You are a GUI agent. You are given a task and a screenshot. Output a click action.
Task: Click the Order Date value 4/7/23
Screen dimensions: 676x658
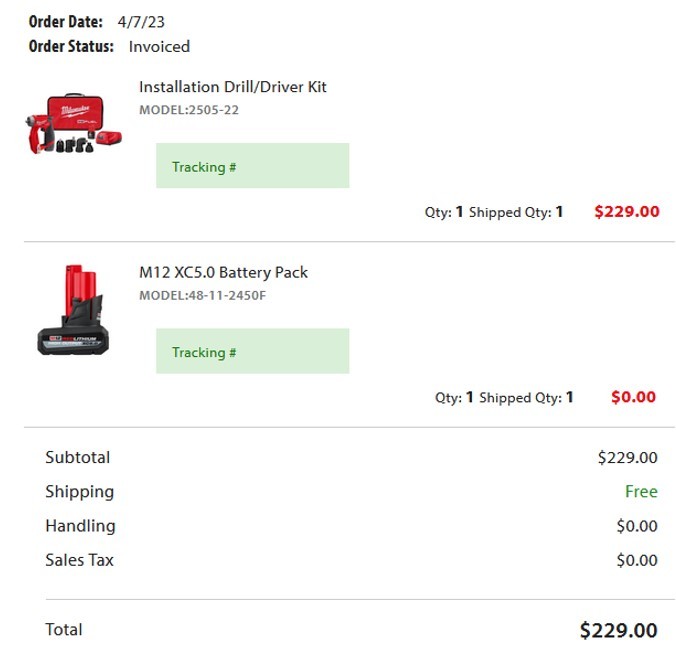tap(141, 22)
